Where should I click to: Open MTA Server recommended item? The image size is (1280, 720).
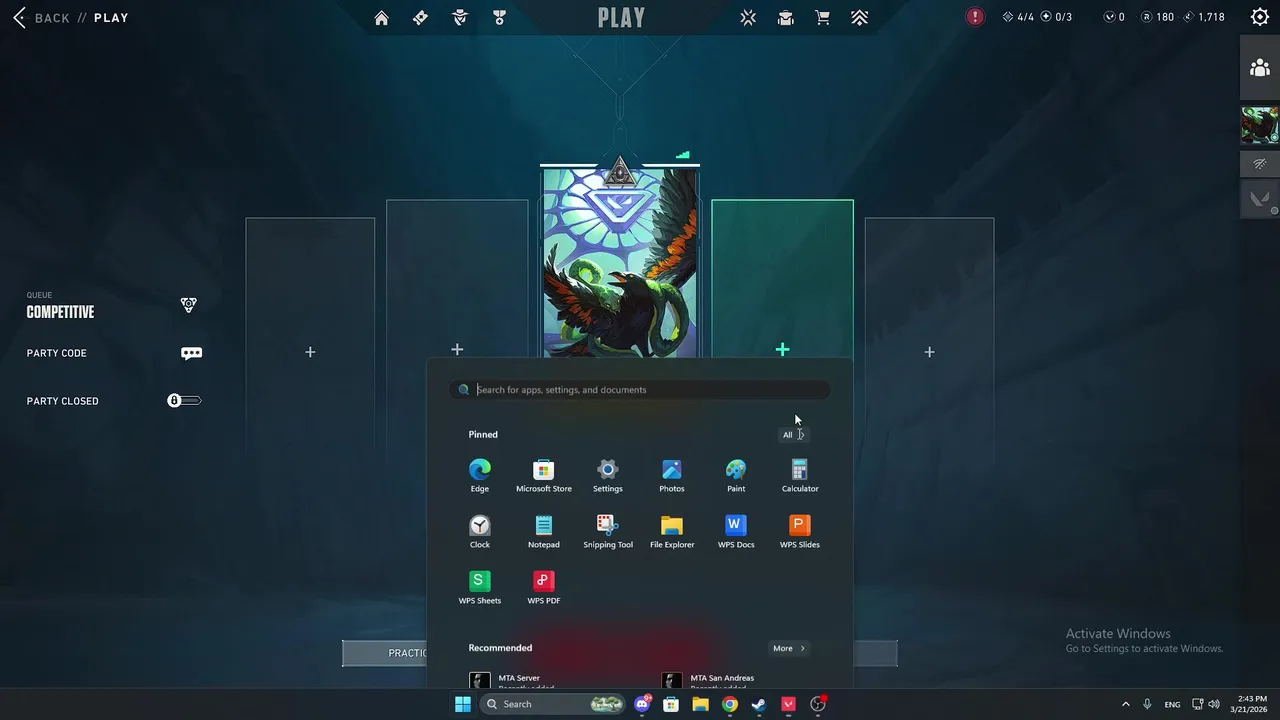tap(545, 681)
